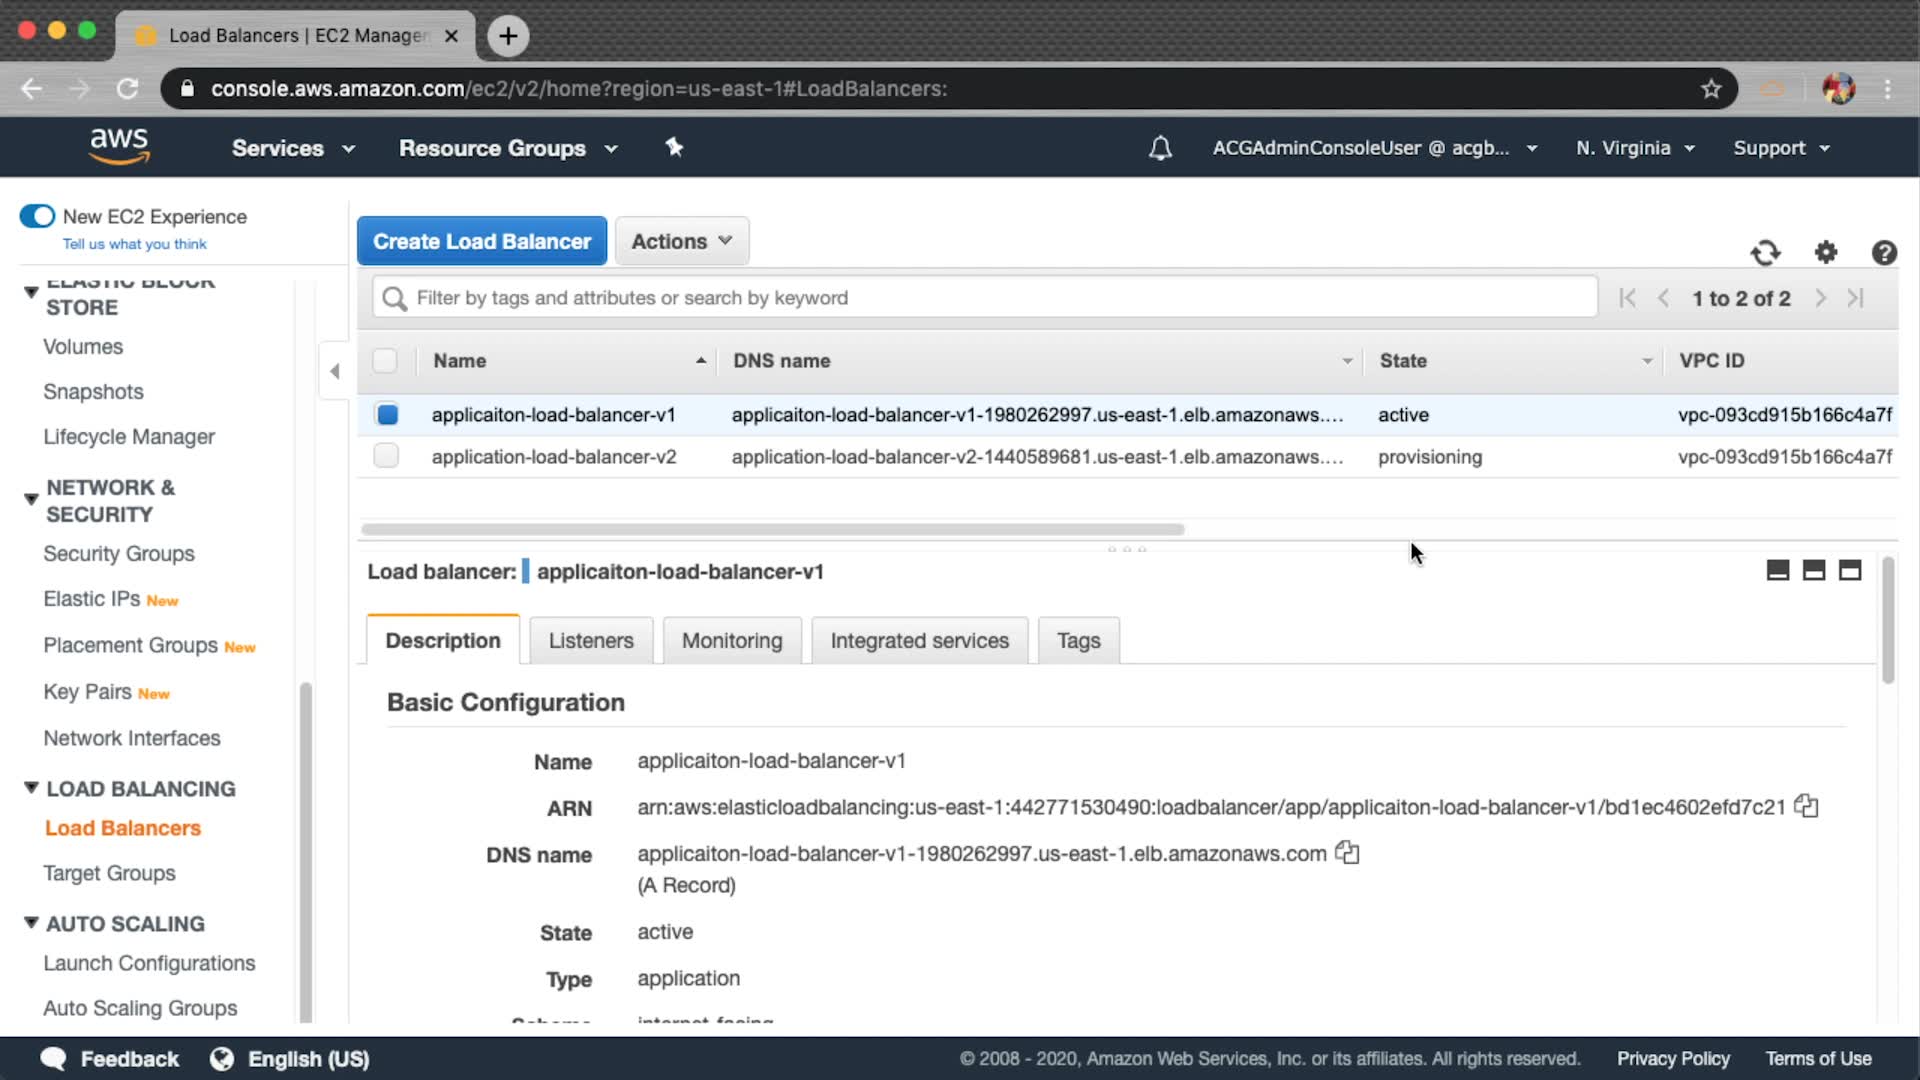This screenshot has height=1080, width=1920.
Task: Toggle New EC2 Experience switch
Action: [x=38, y=216]
